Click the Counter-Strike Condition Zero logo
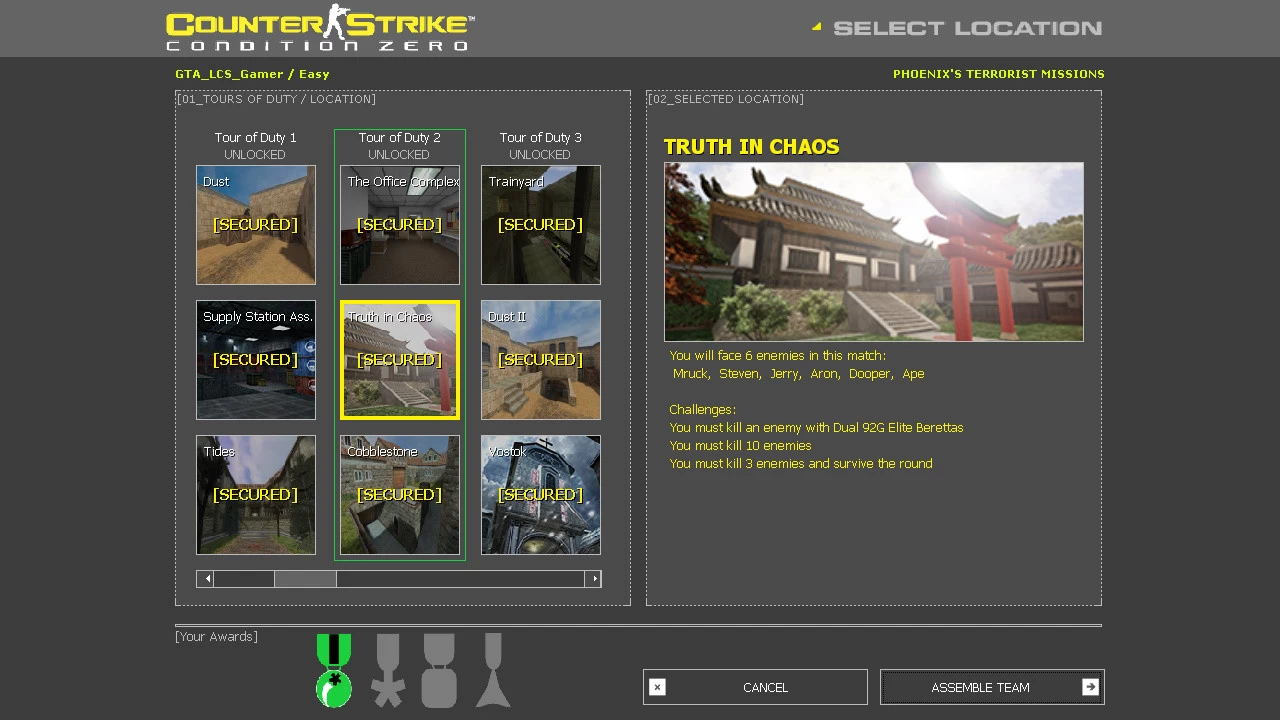This screenshot has height=720, width=1280. coord(320,28)
